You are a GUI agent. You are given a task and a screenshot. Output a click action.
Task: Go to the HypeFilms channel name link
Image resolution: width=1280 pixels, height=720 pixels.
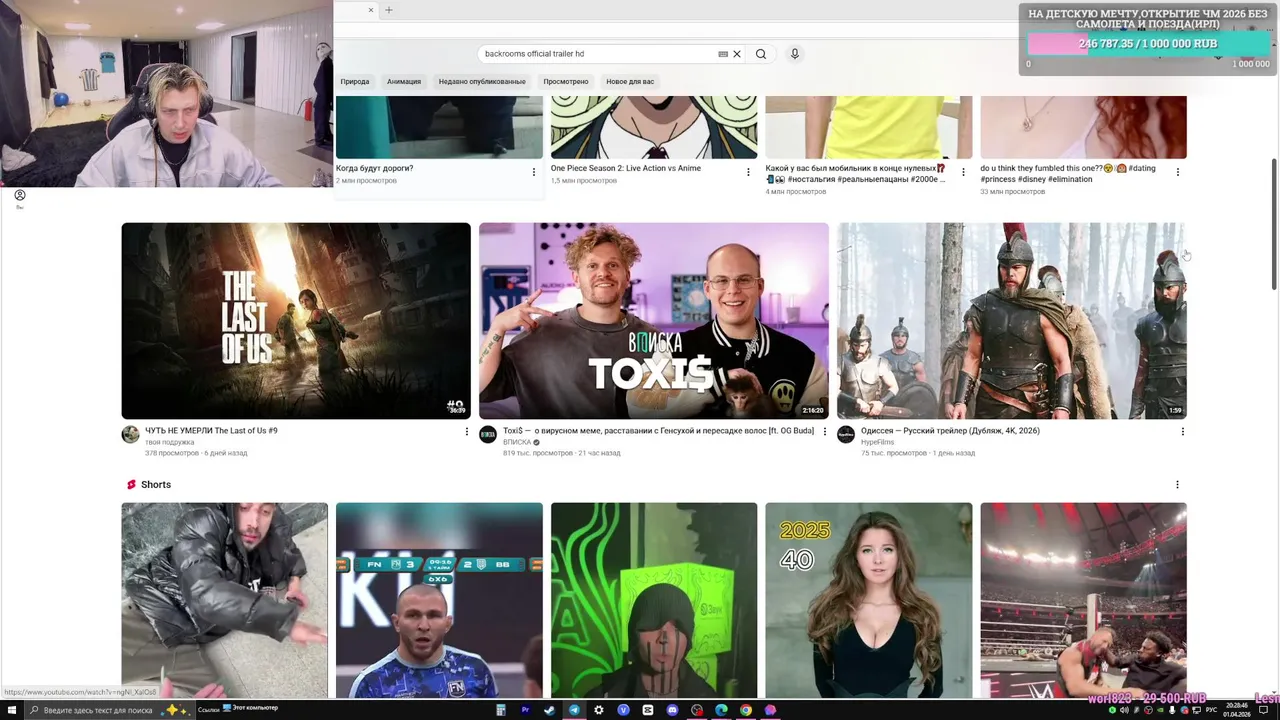tap(877, 442)
